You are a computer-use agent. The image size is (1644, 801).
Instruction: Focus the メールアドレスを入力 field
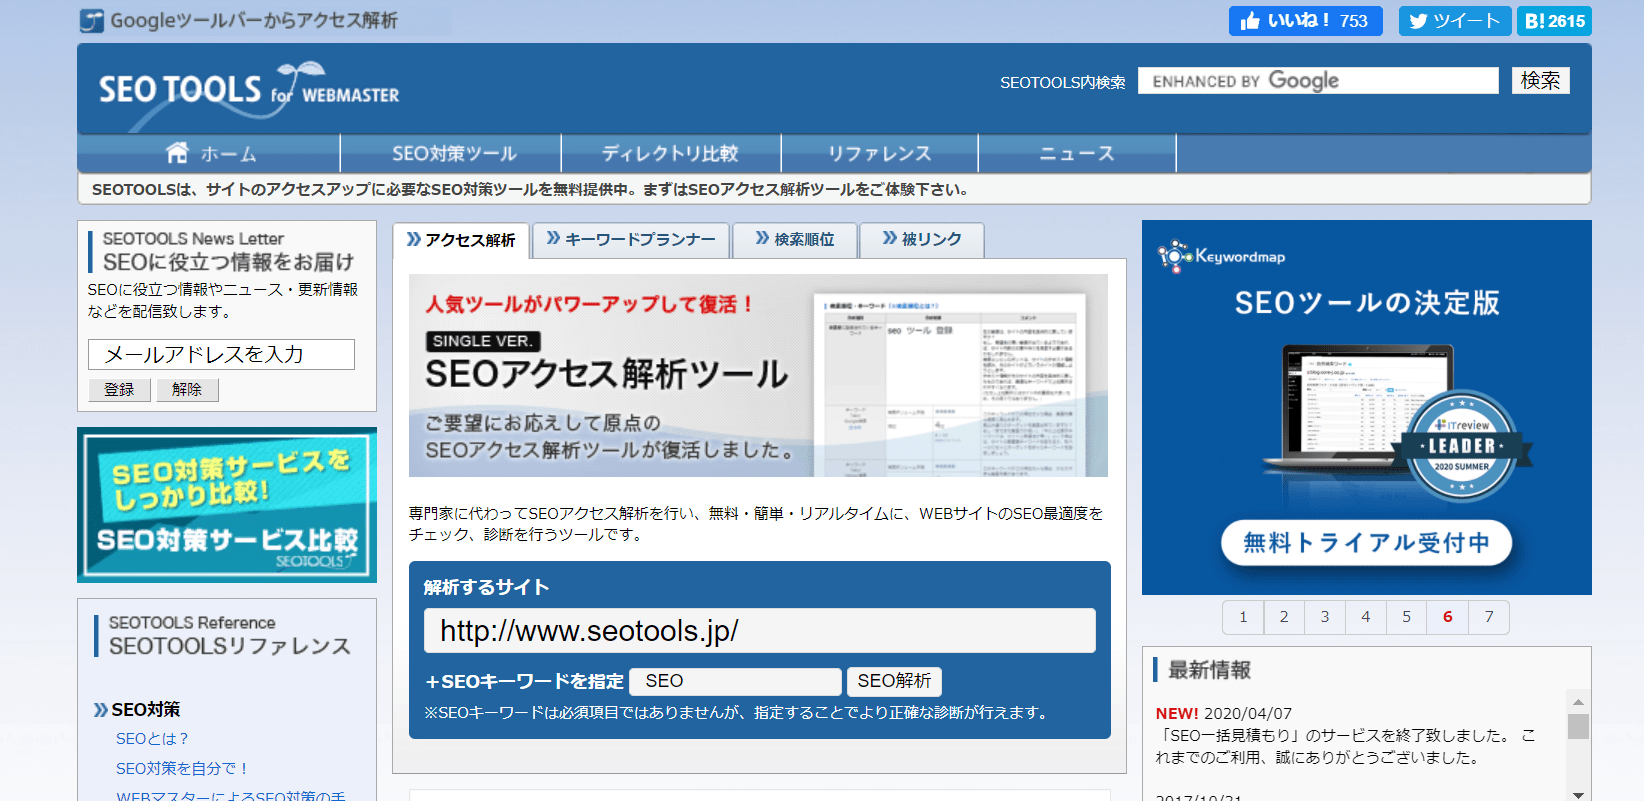coord(221,354)
